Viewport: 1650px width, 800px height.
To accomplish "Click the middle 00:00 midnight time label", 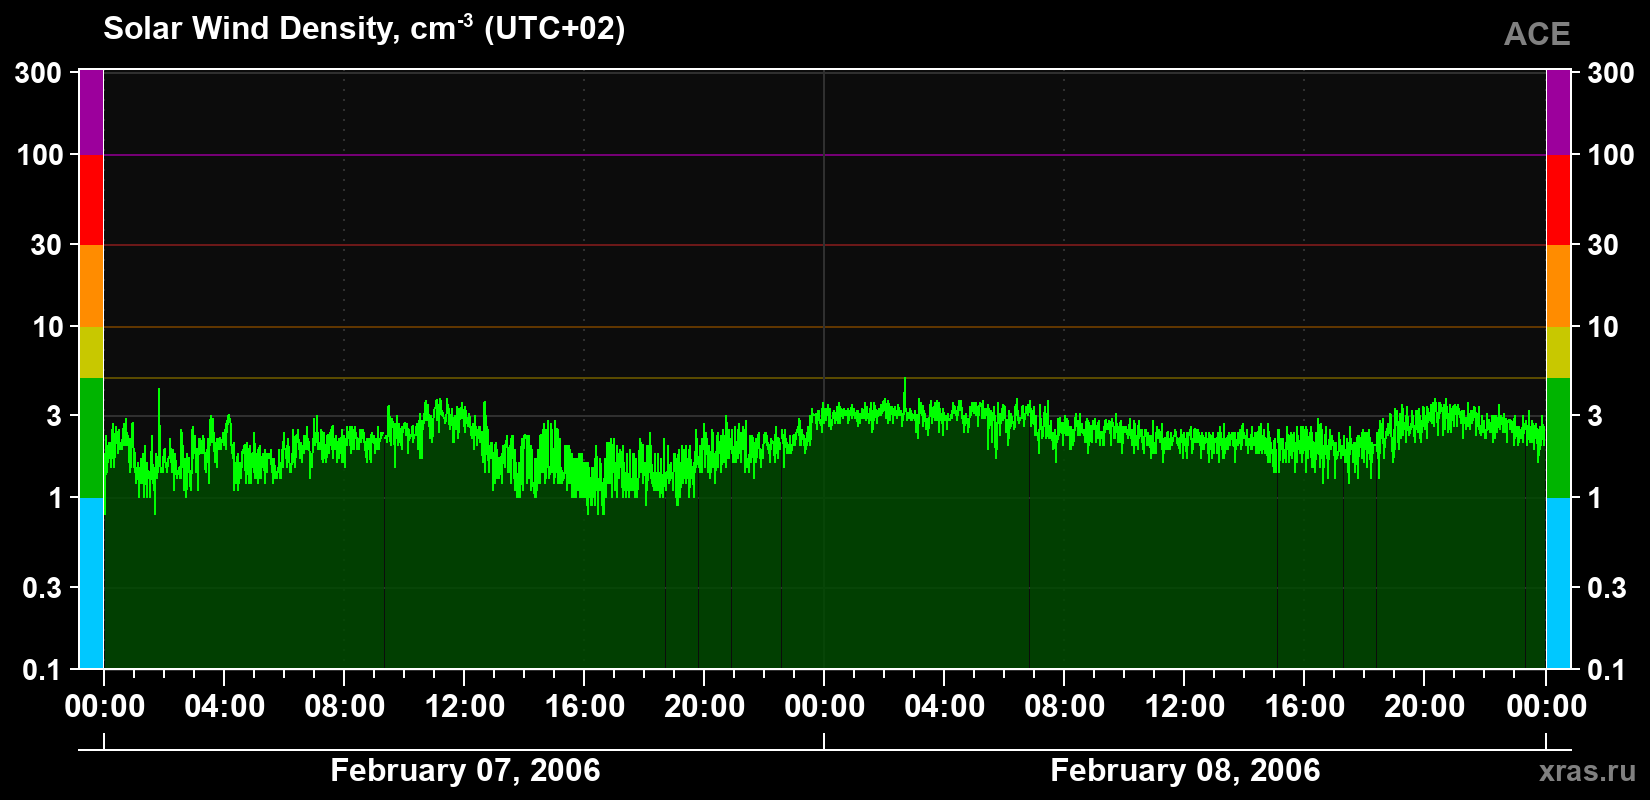I will (x=825, y=706).
